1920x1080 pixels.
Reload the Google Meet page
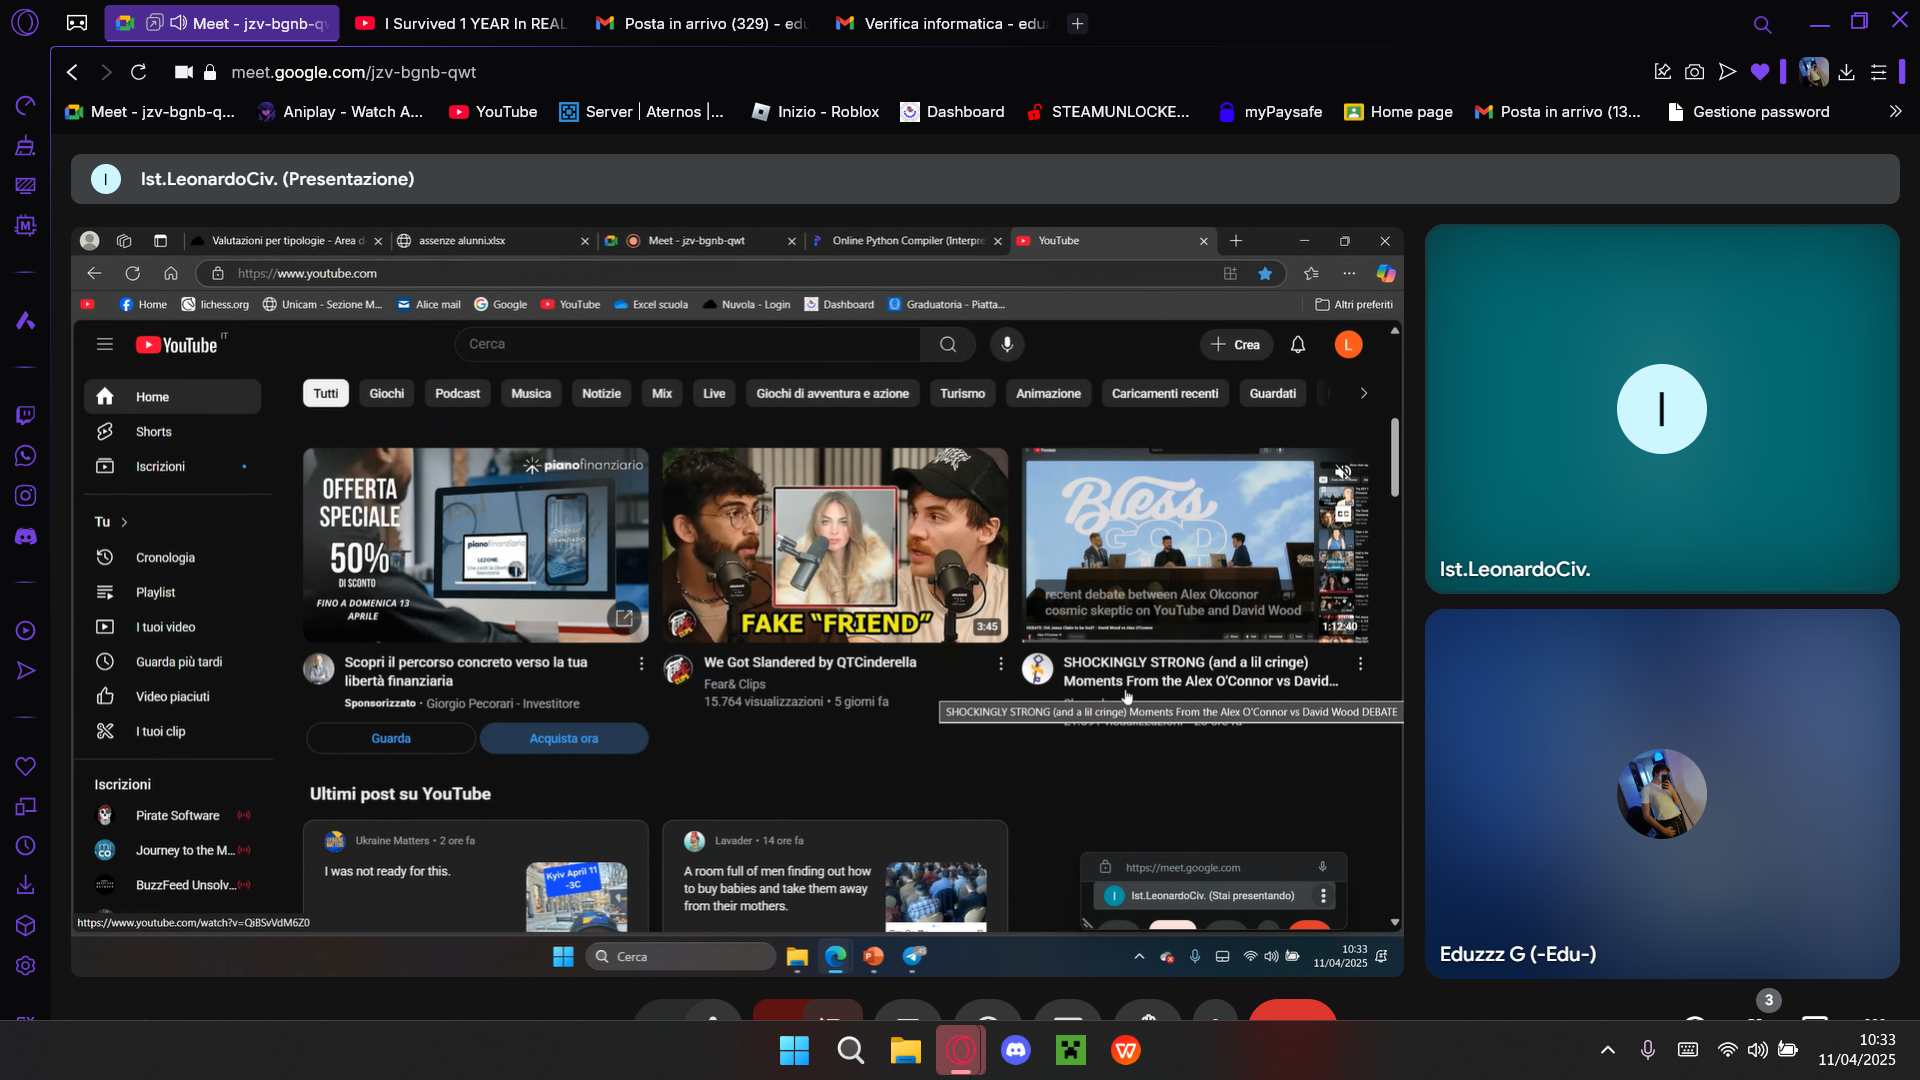[139, 72]
